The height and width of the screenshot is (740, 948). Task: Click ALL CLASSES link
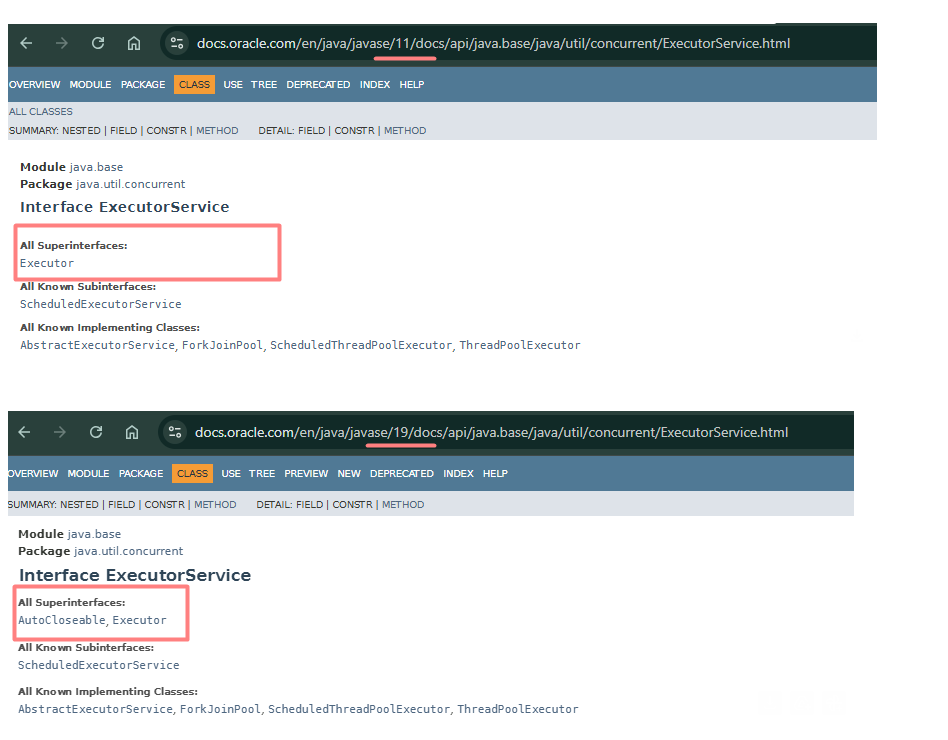(41, 112)
